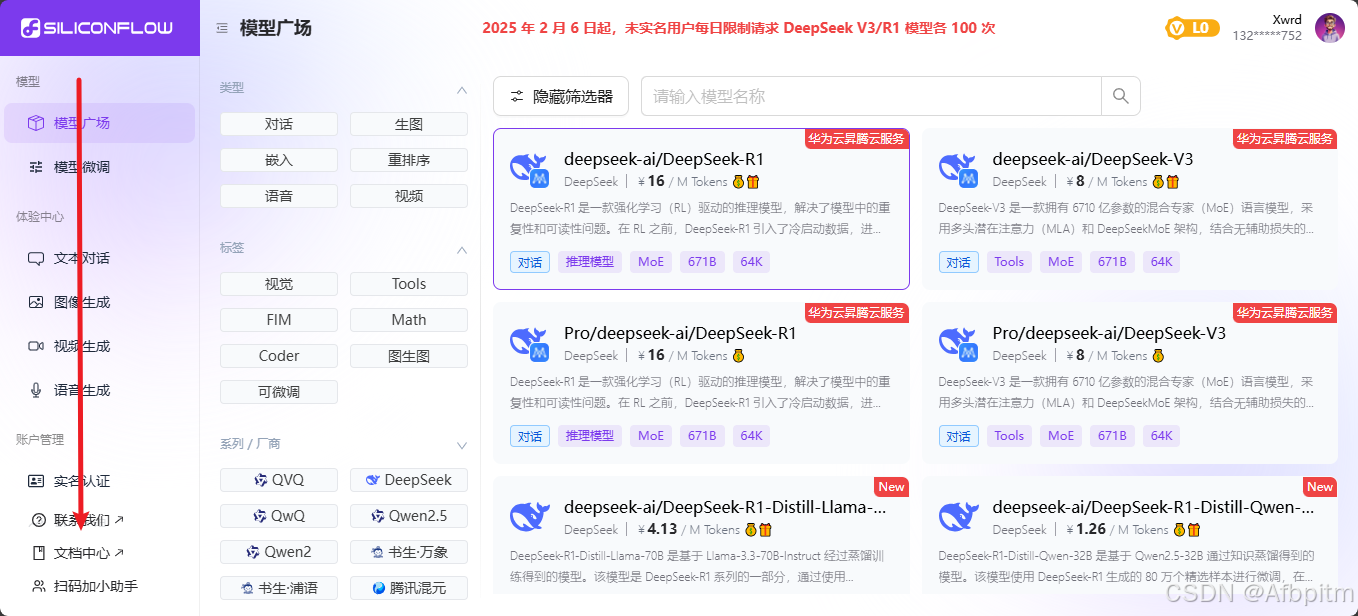Open 实名认证 account page
The image size is (1358, 616).
[x=98, y=481]
